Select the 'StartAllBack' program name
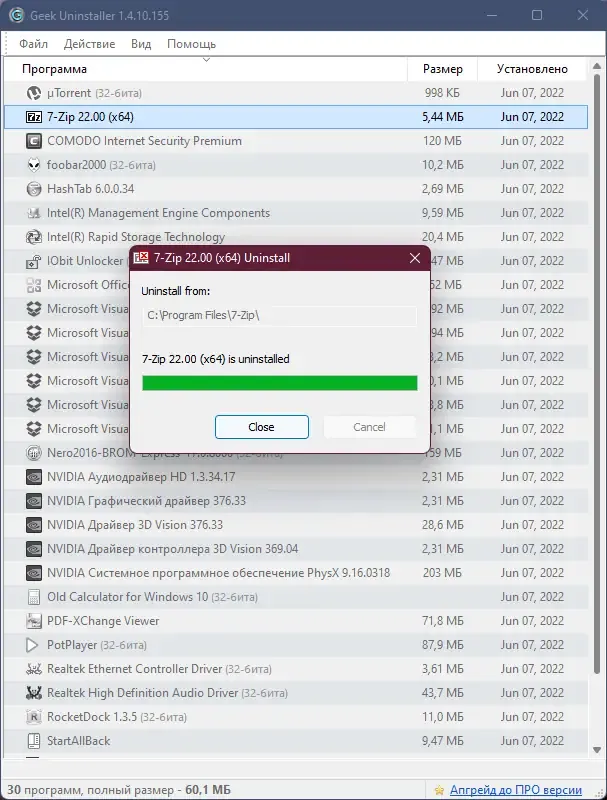 pyautogui.click(x=79, y=740)
